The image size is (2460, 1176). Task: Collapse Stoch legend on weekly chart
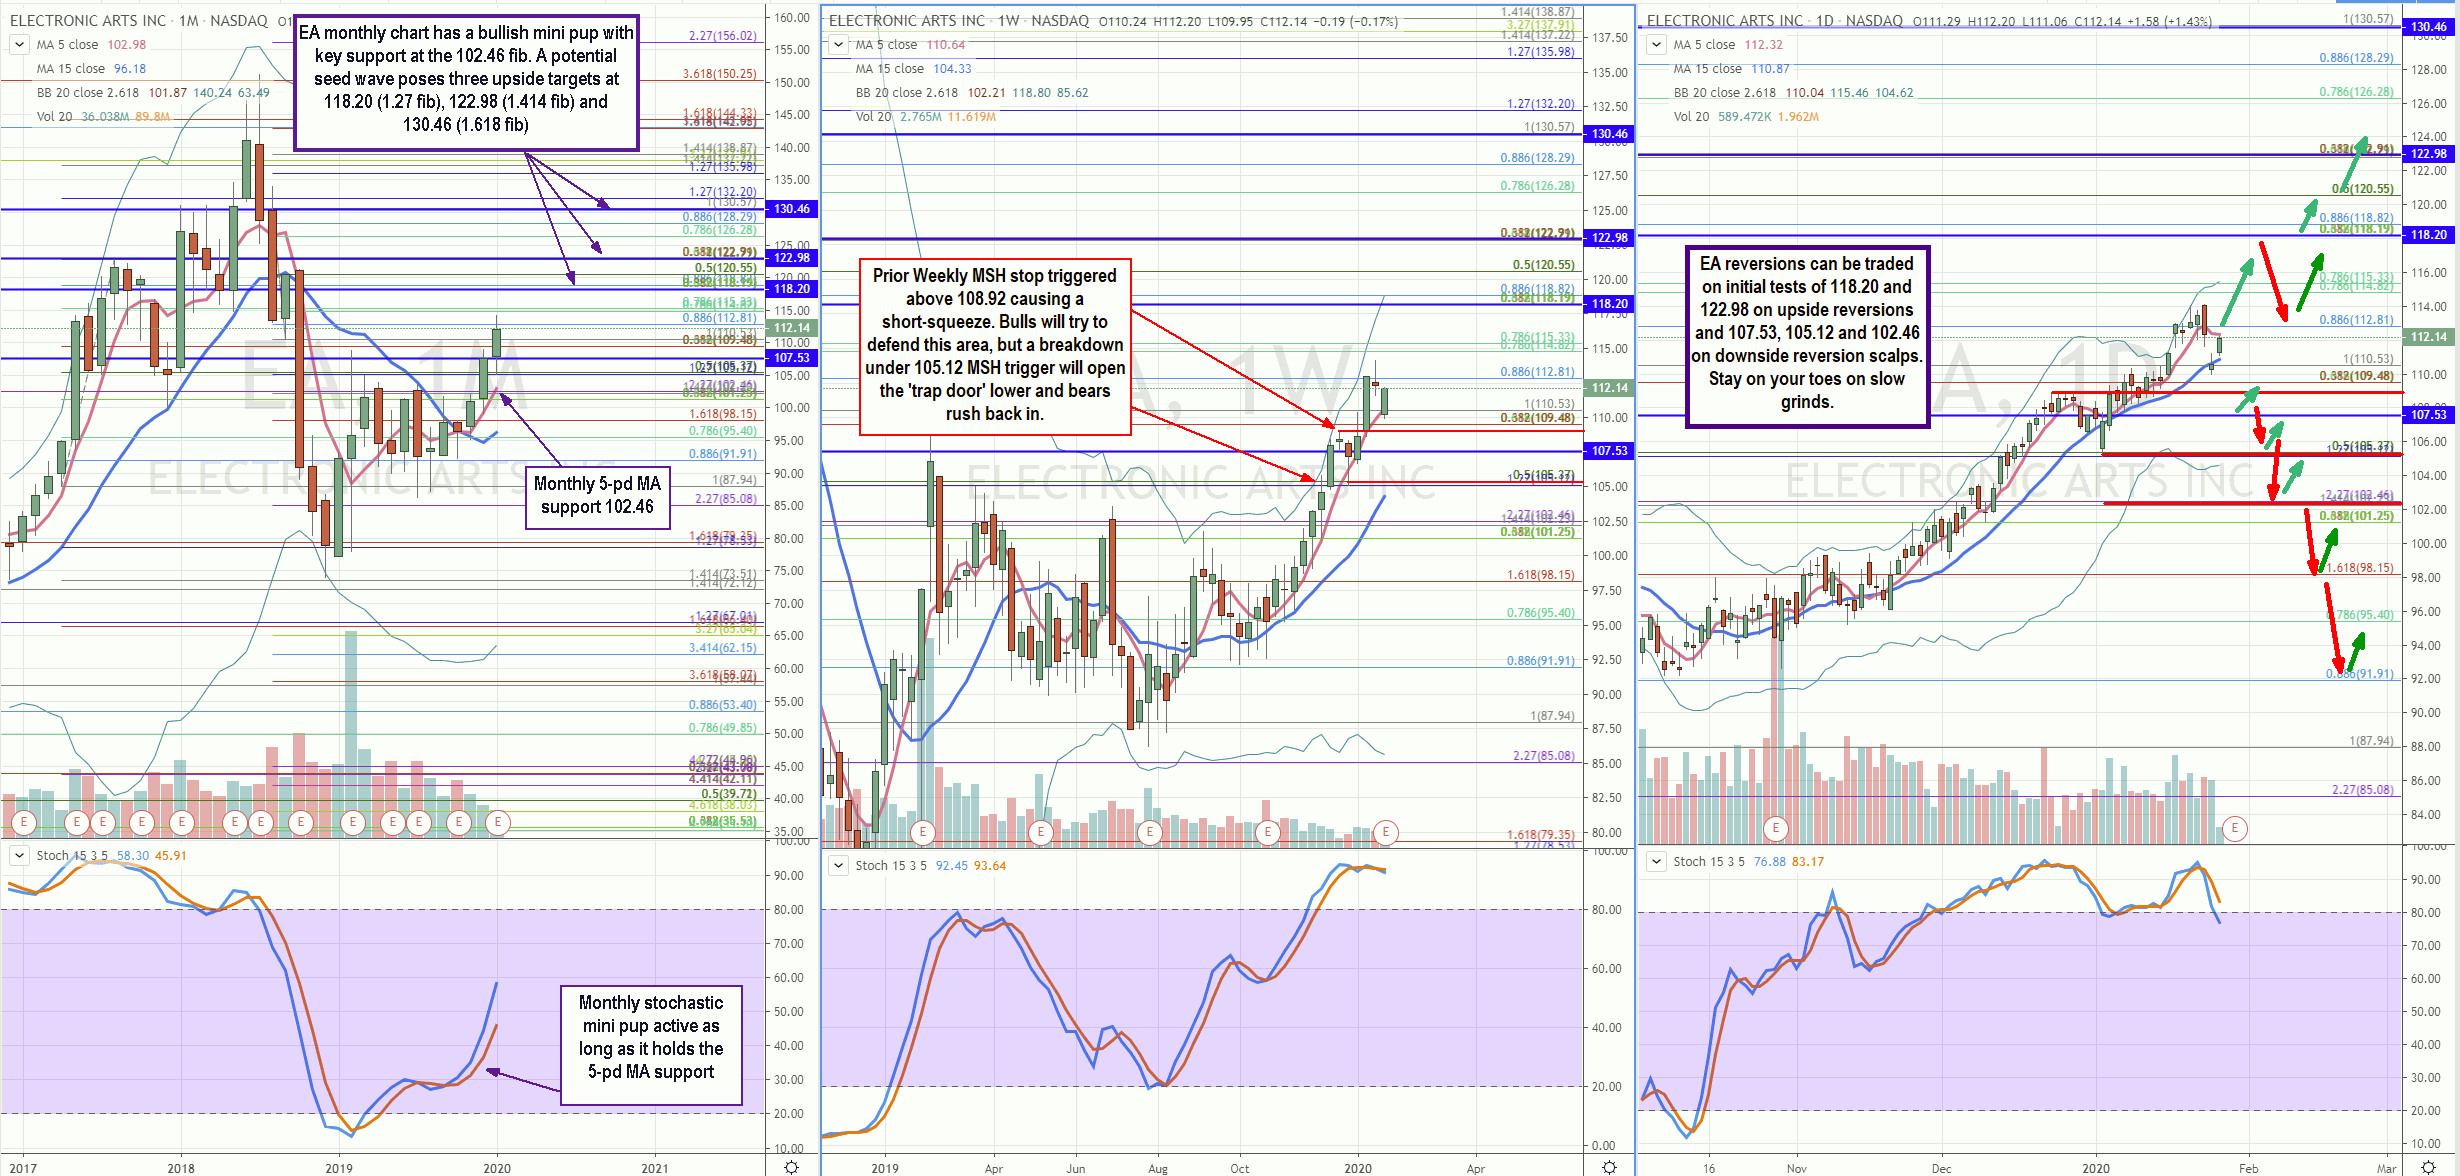pyautogui.click(x=837, y=865)
